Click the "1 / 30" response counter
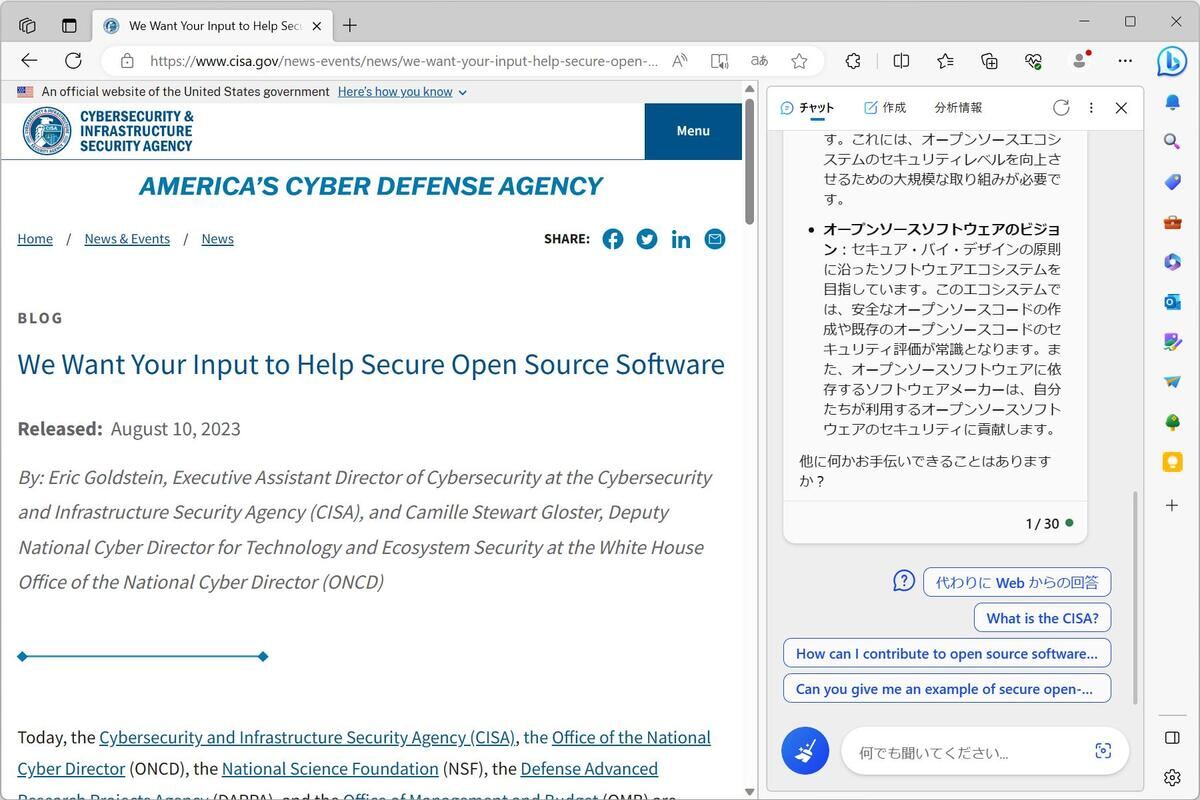Viewport: 1200px width, 800px height. pyautogui.click(x=1042, y=523)
